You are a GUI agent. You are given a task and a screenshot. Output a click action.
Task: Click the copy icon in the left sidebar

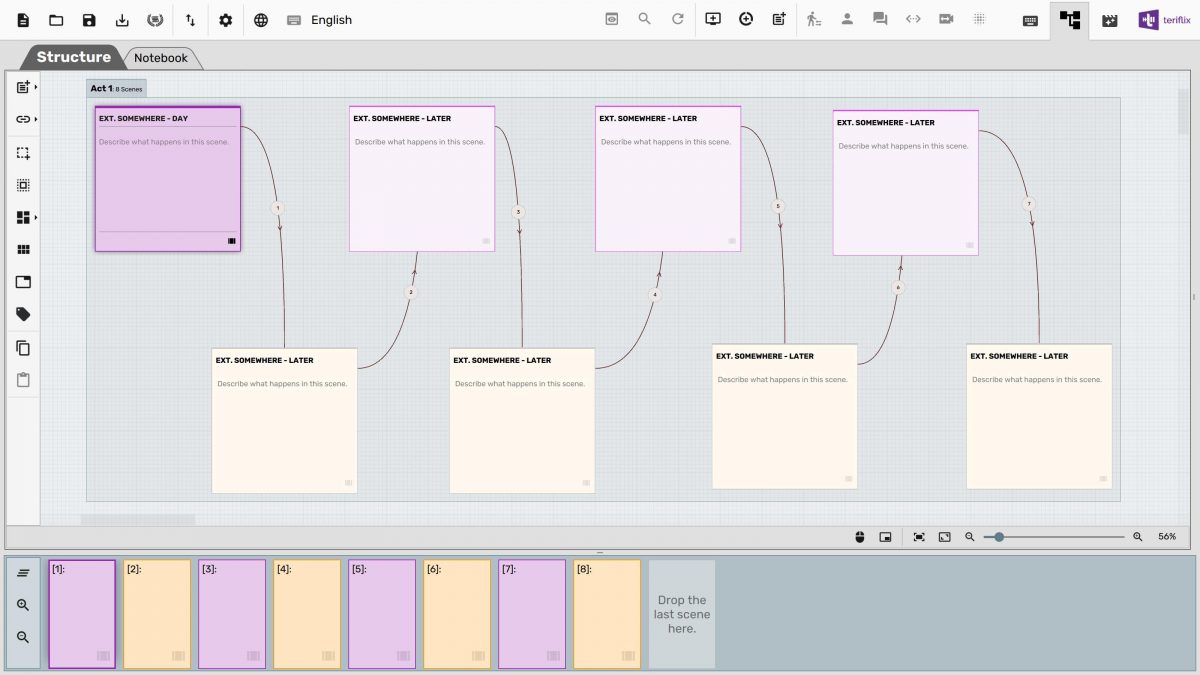pos(22,347)
